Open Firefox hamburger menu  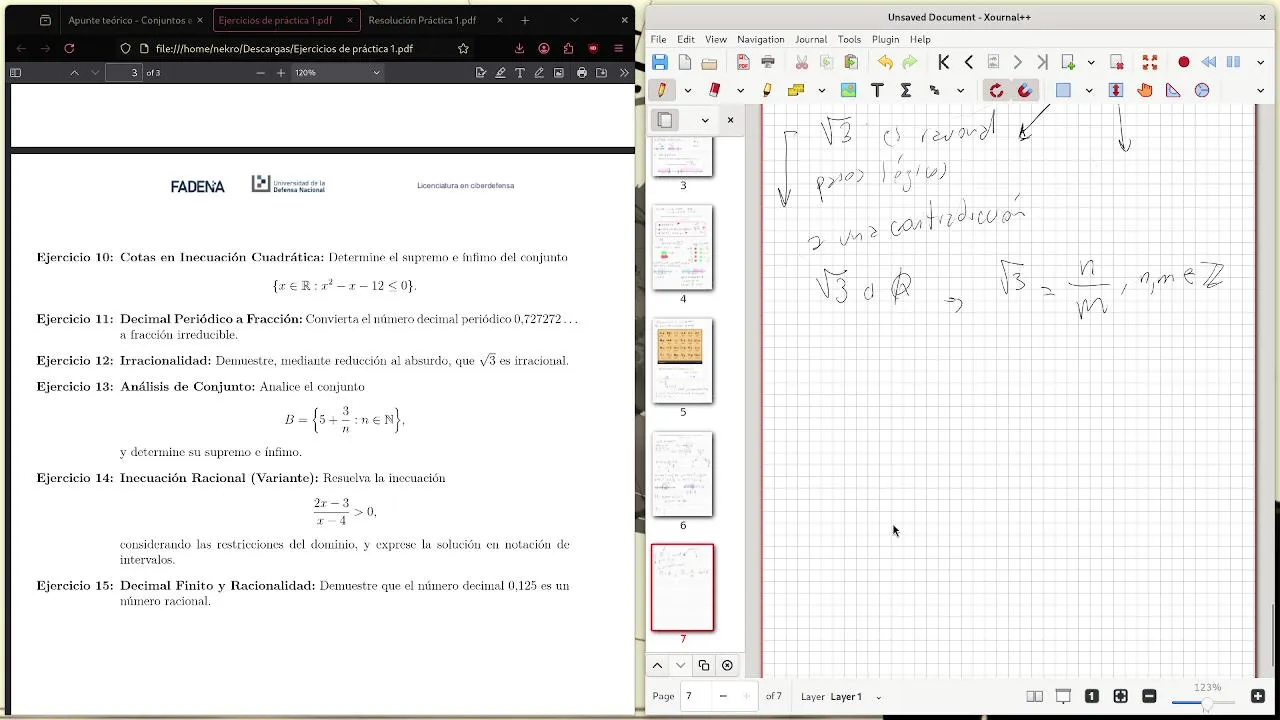(x=619, y=48)
